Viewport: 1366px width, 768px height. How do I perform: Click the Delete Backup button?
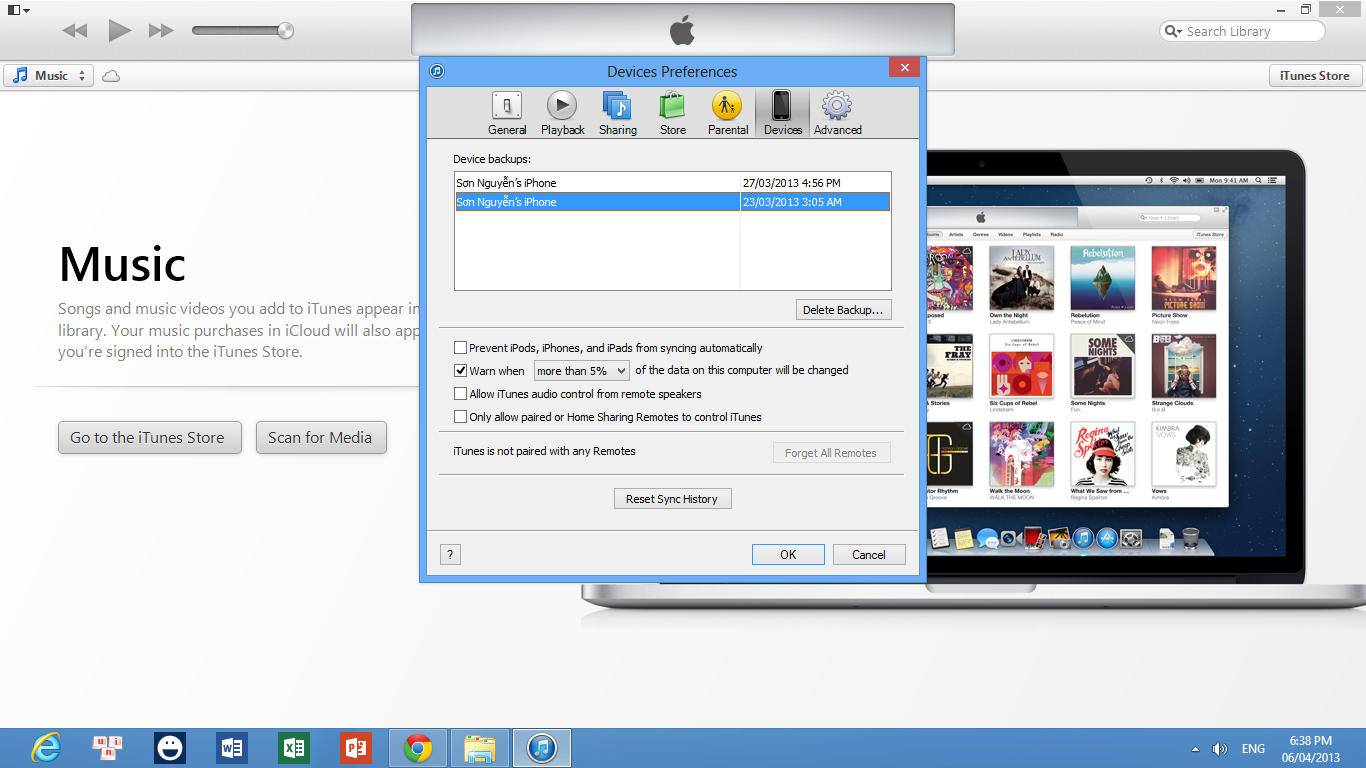(x=843, y=310)
